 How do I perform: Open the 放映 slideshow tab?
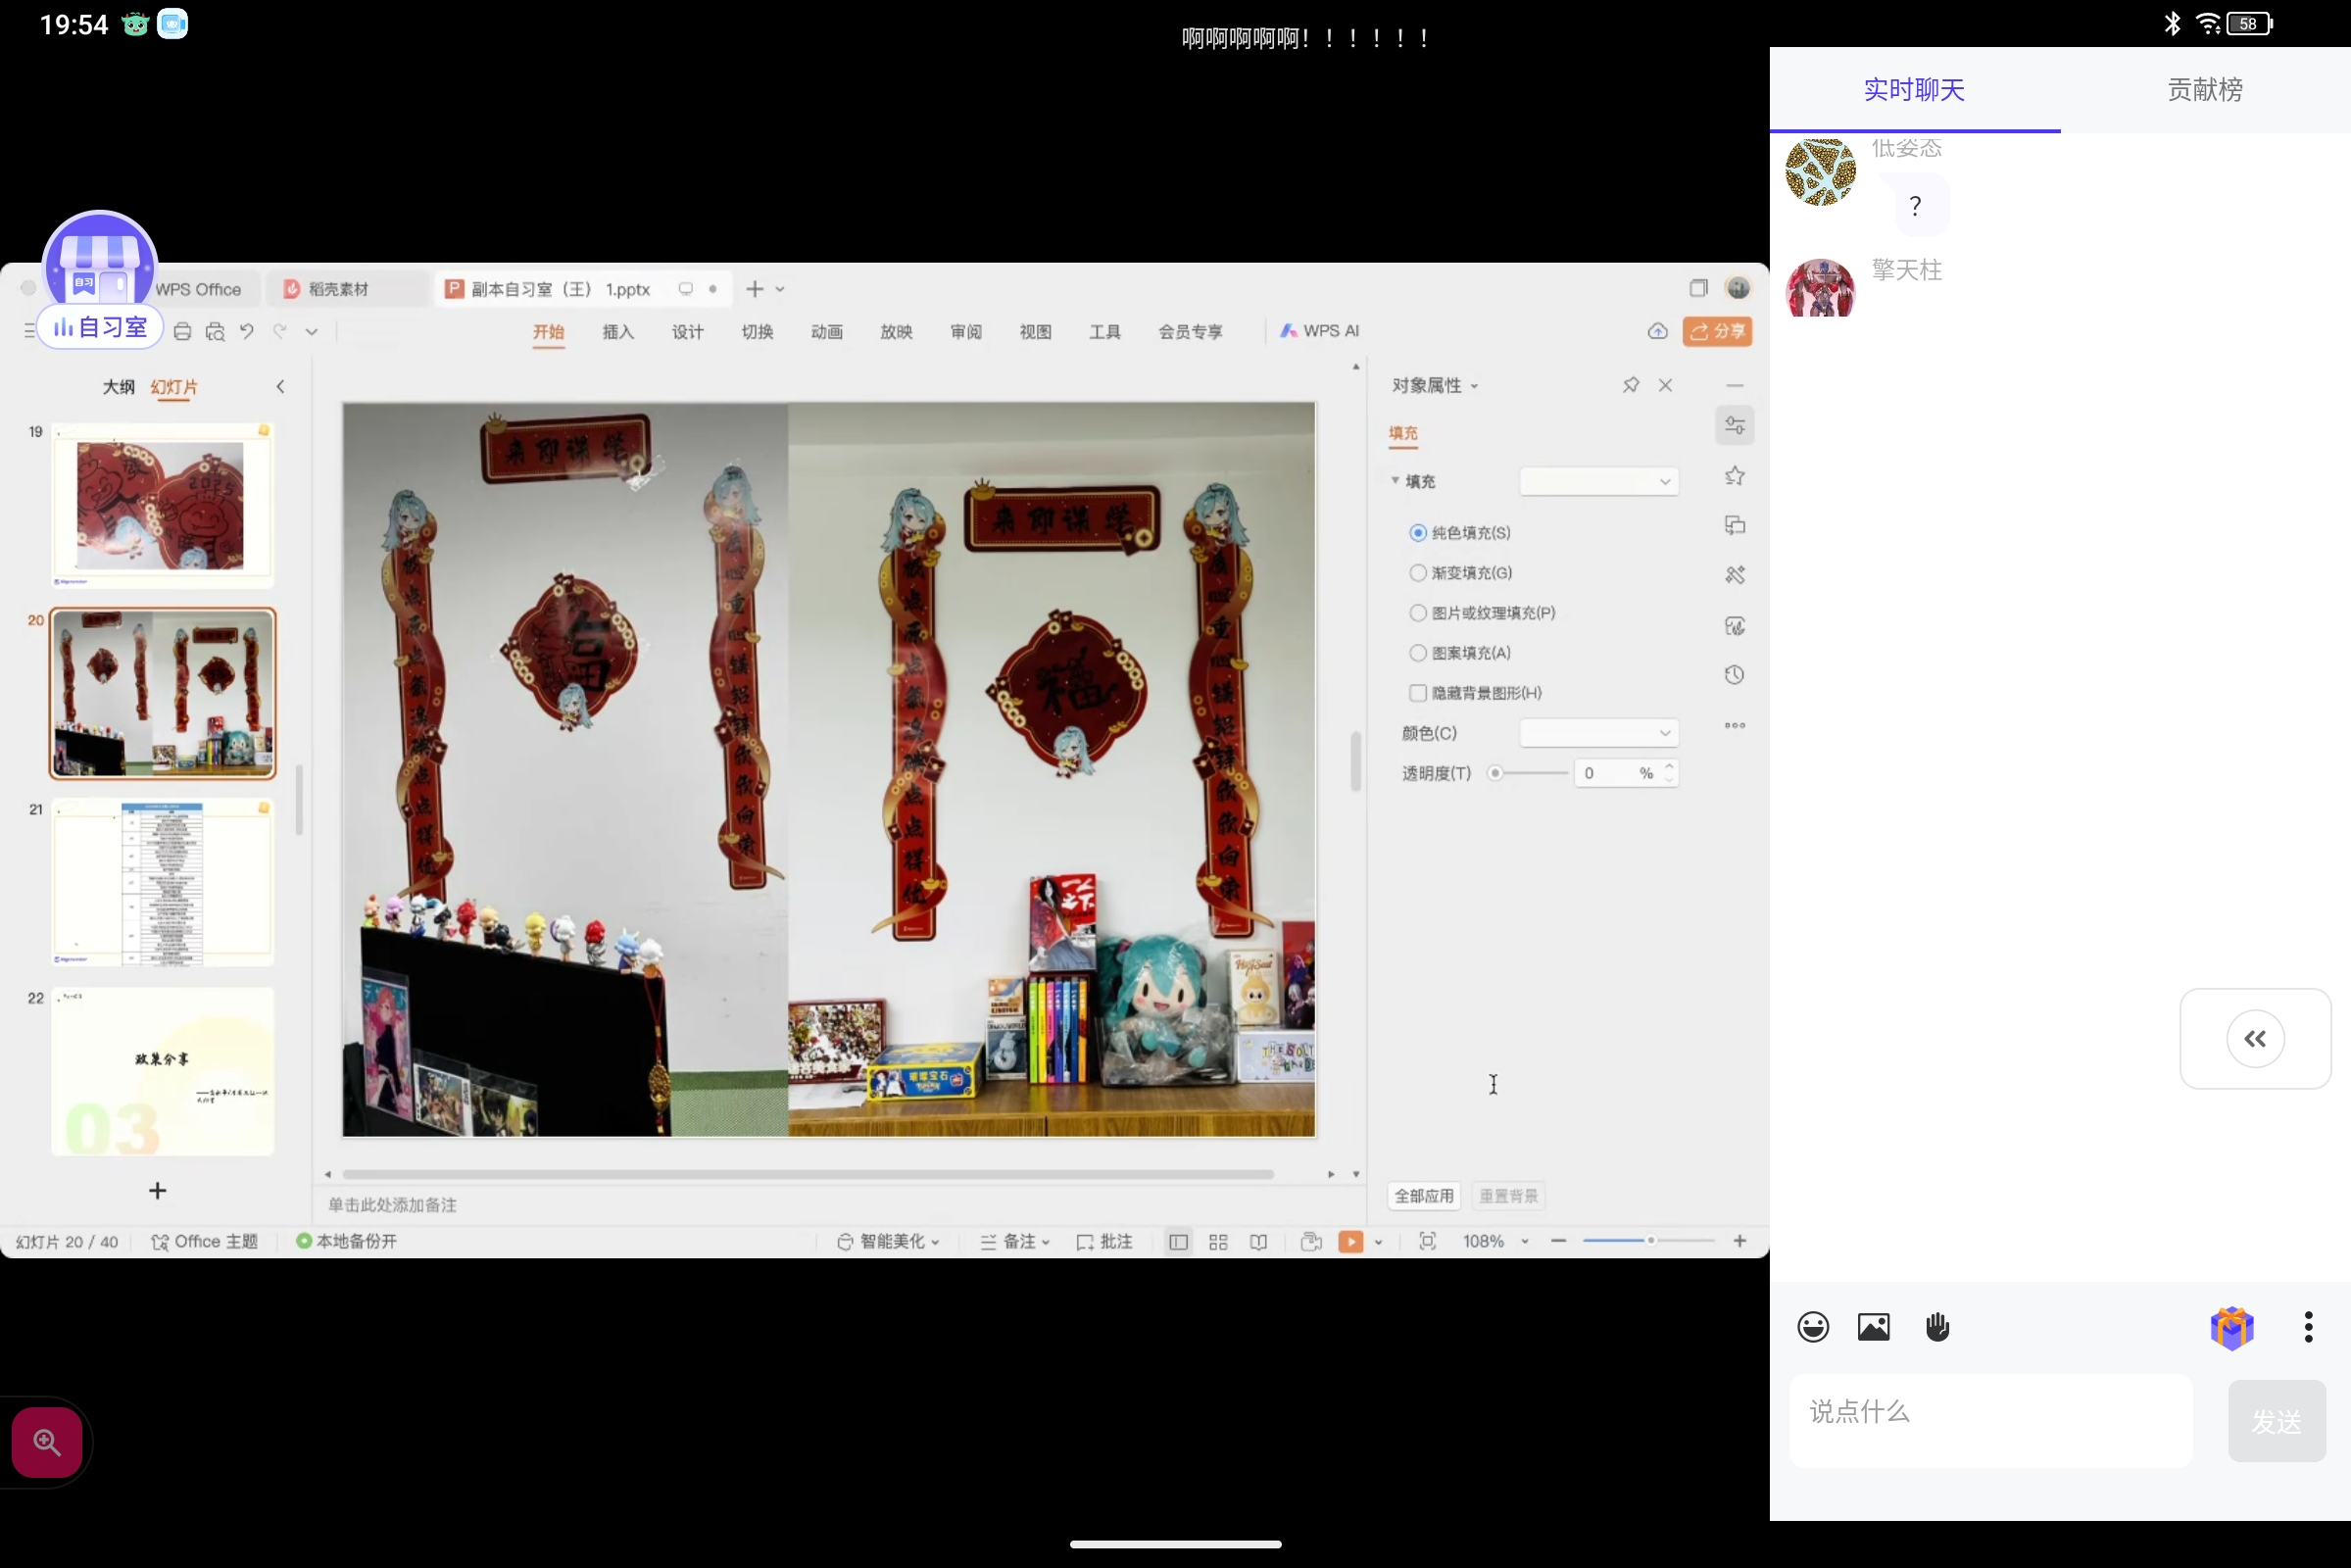coord(896,331)
